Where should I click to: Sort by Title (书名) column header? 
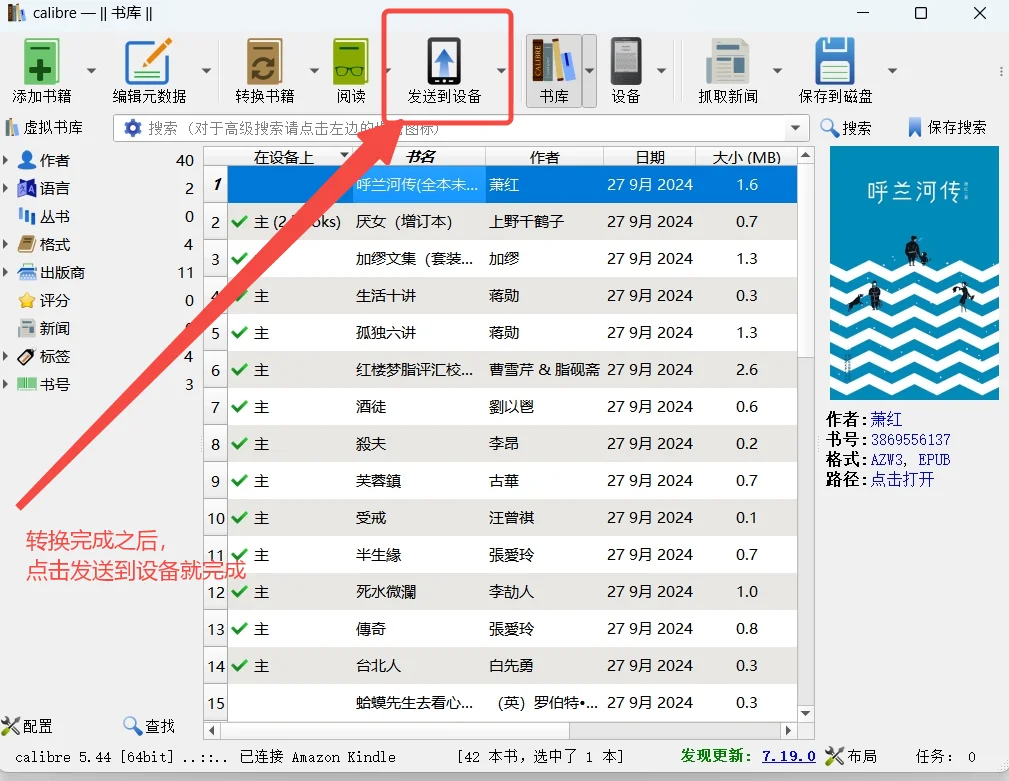[420, 157]
